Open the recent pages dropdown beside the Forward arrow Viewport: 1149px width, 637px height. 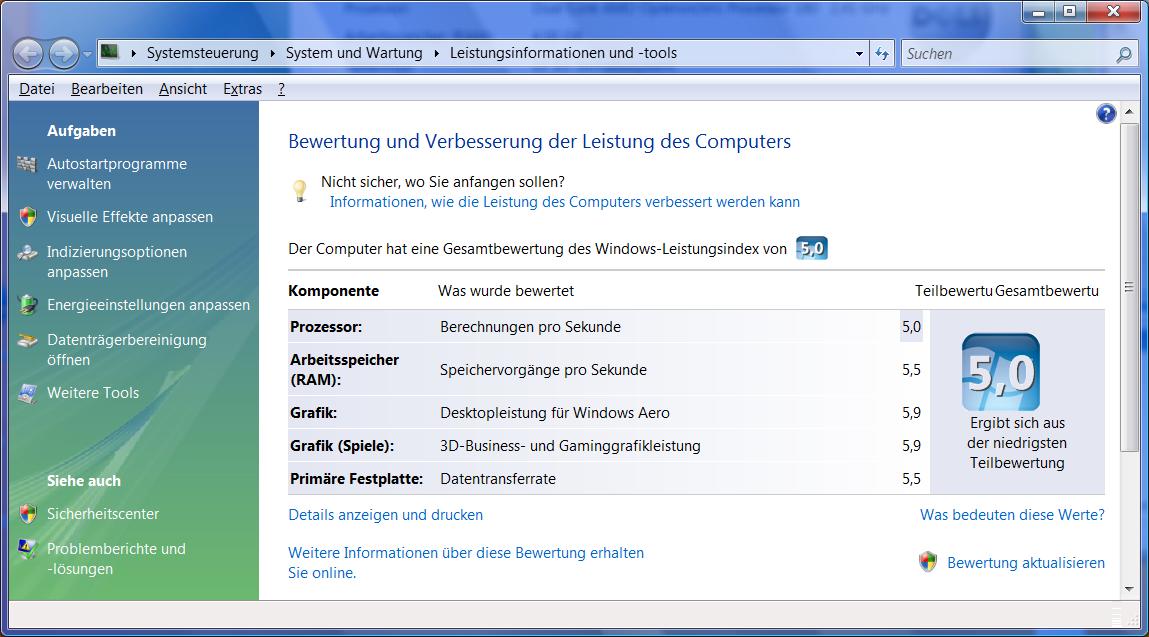87,54
